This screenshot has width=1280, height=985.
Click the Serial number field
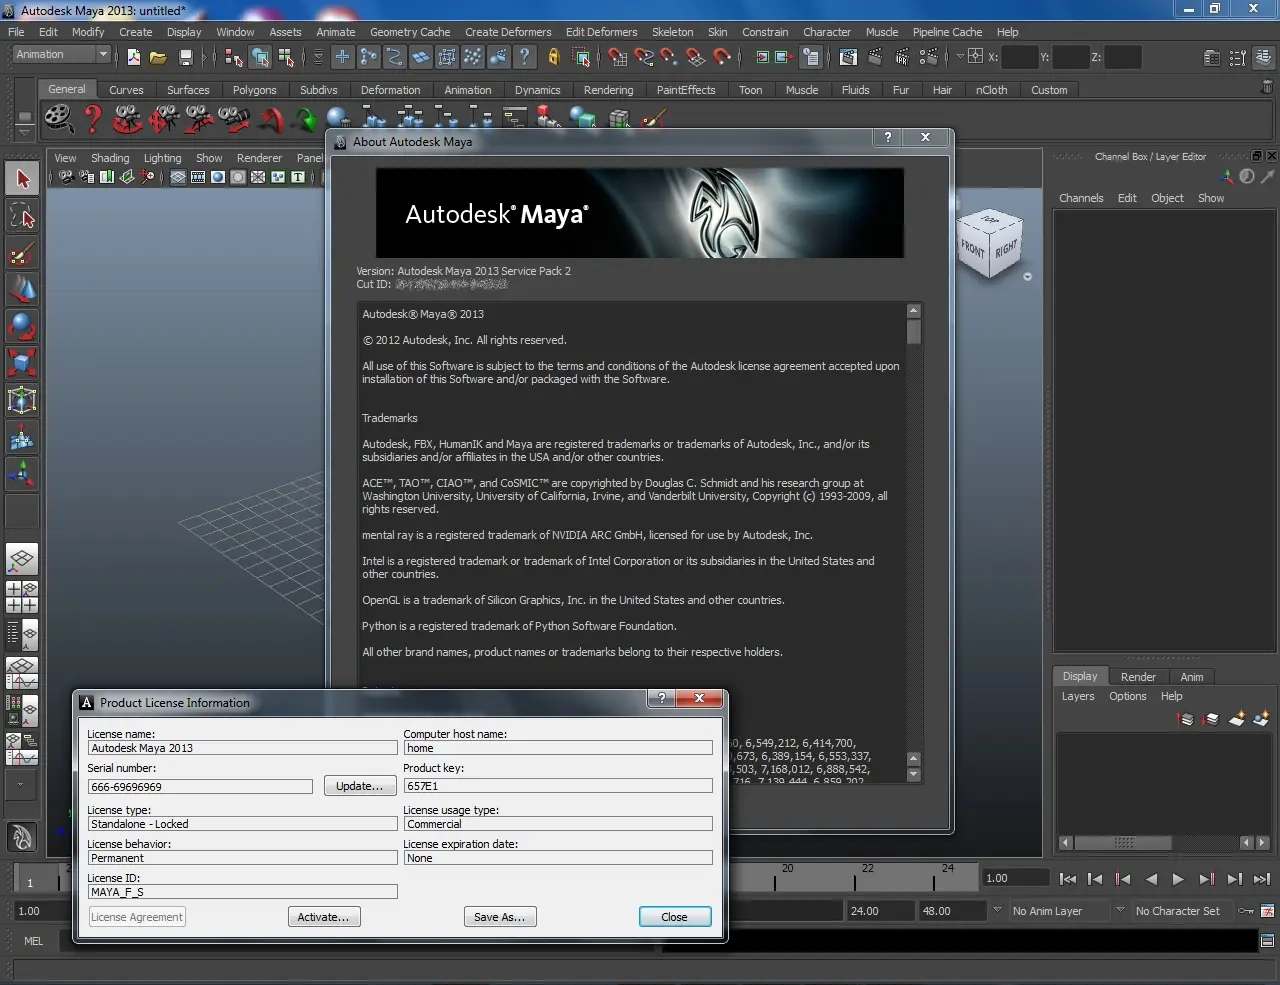tap(200, 787)
